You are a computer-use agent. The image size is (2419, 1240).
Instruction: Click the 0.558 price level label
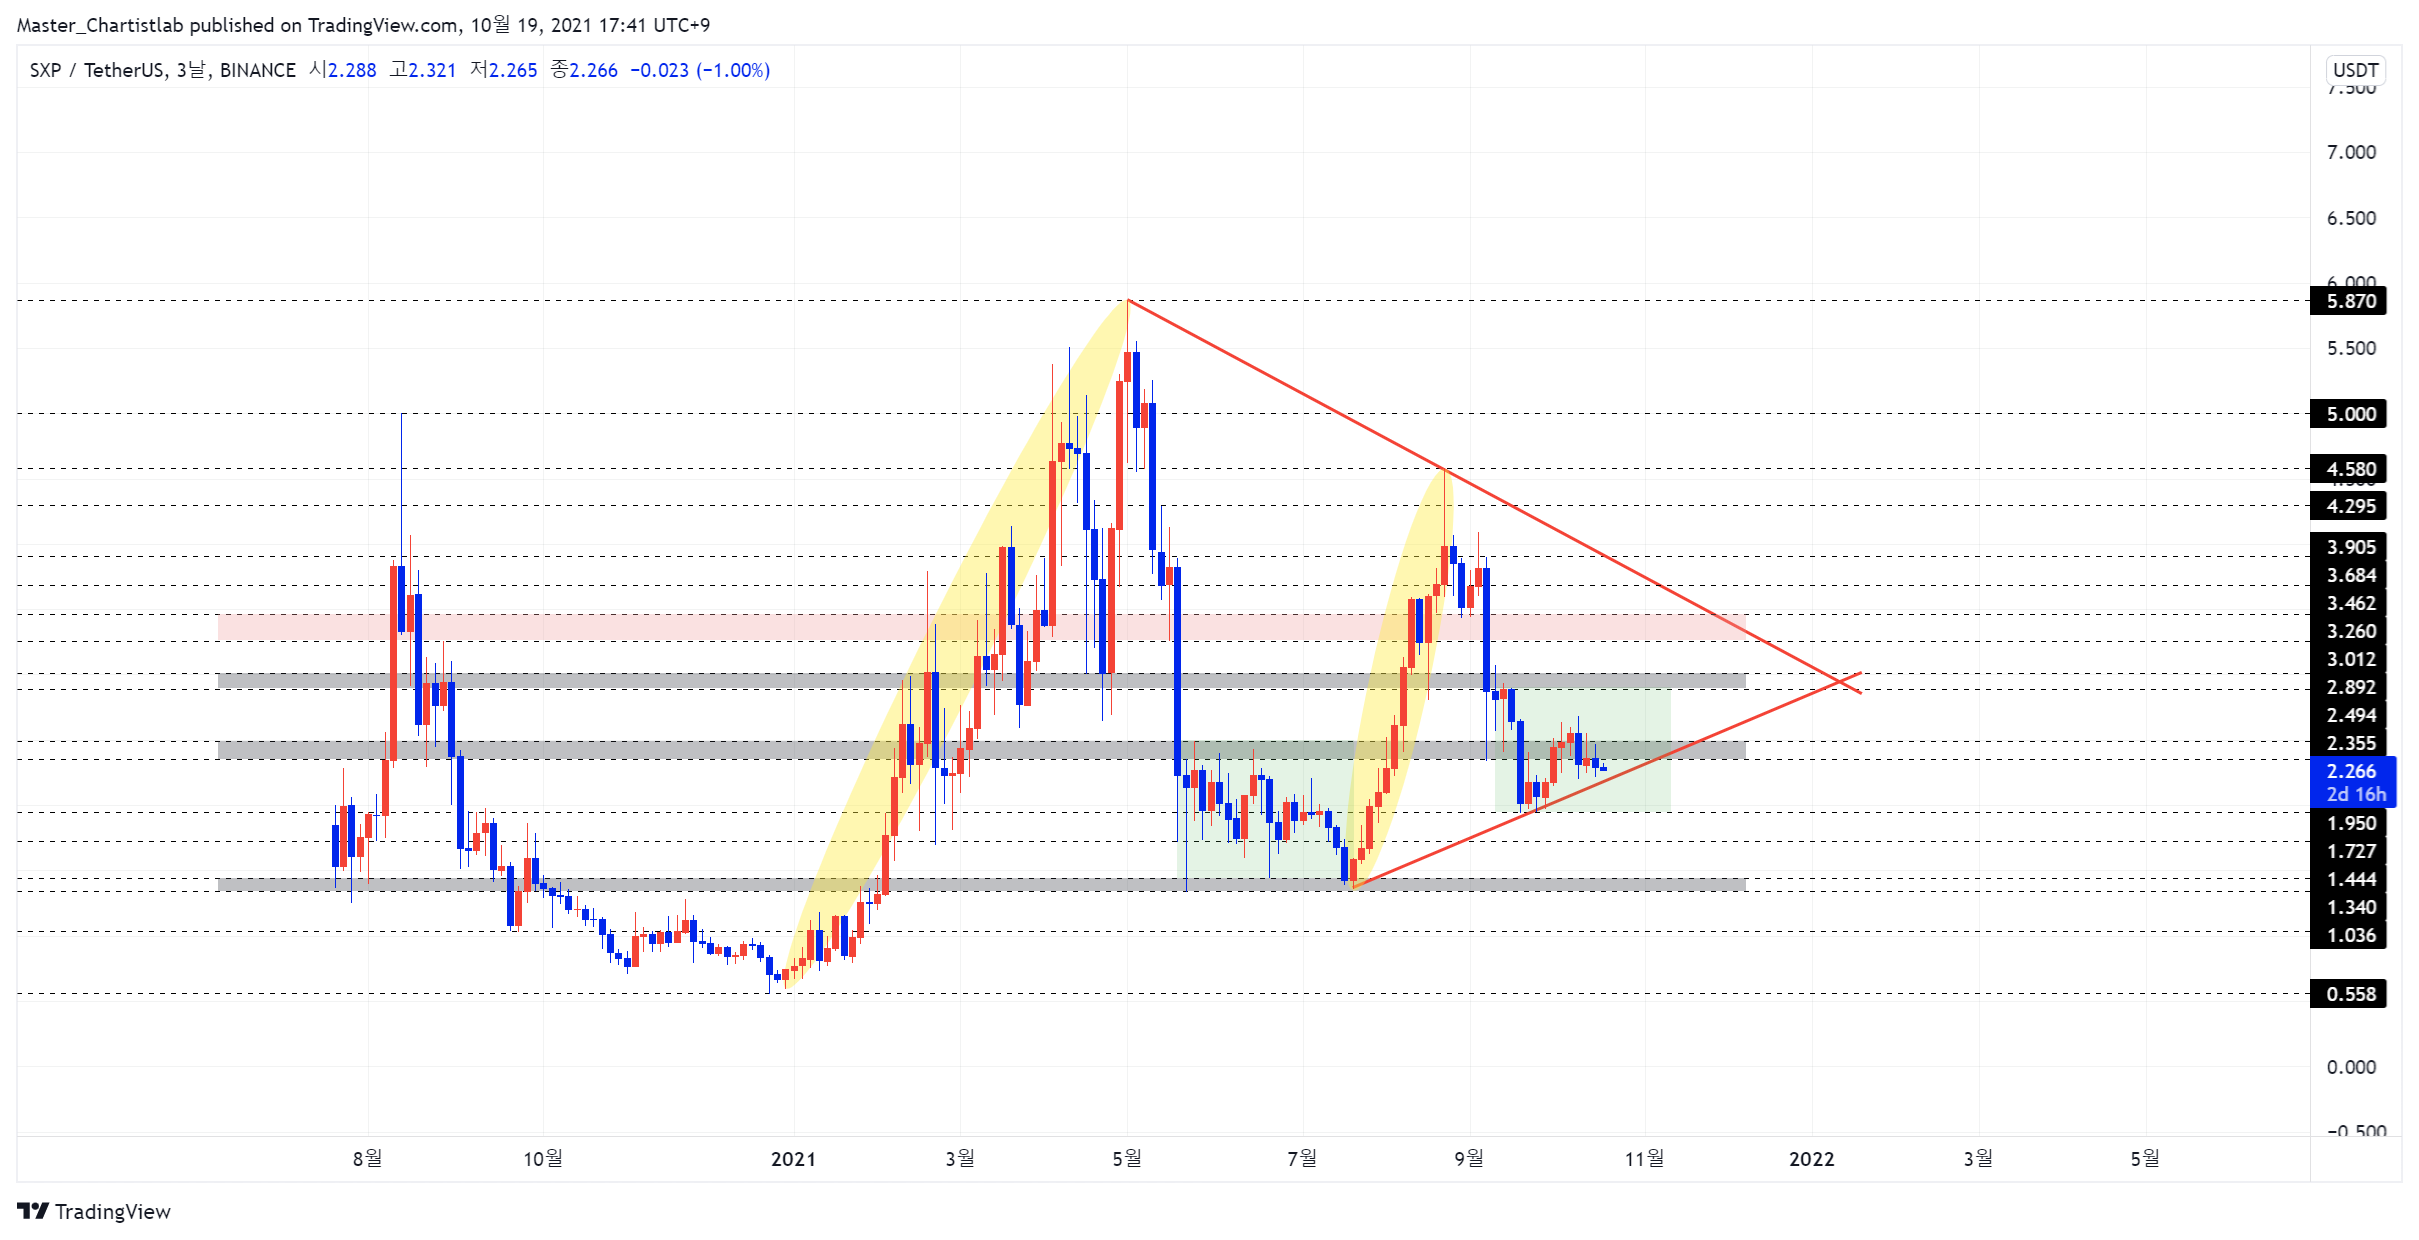point(2348,994)
